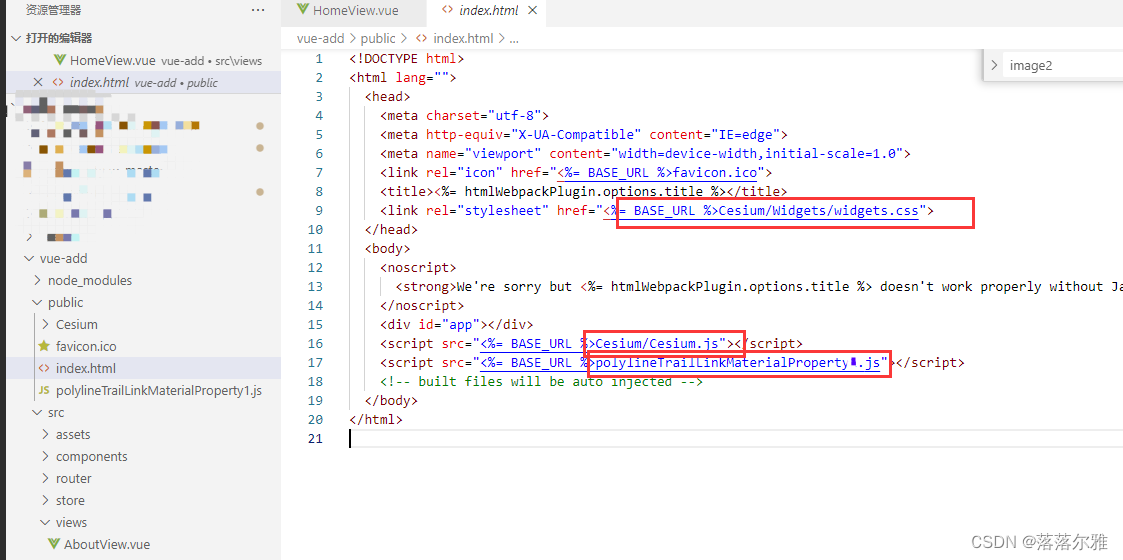Click the Vue icon beside AboutView.vue
1123x560 pixels.
[53, 544]
